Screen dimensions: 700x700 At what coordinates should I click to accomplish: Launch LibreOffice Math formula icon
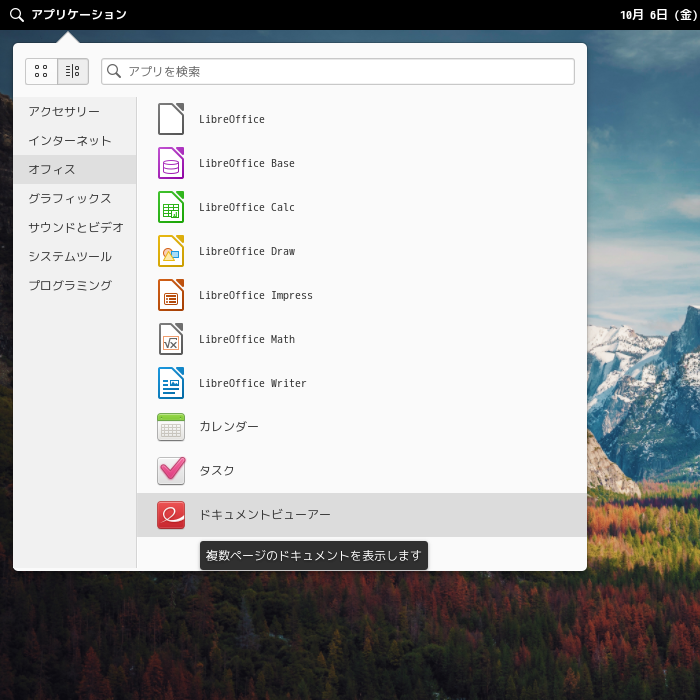tap(171, 339)
